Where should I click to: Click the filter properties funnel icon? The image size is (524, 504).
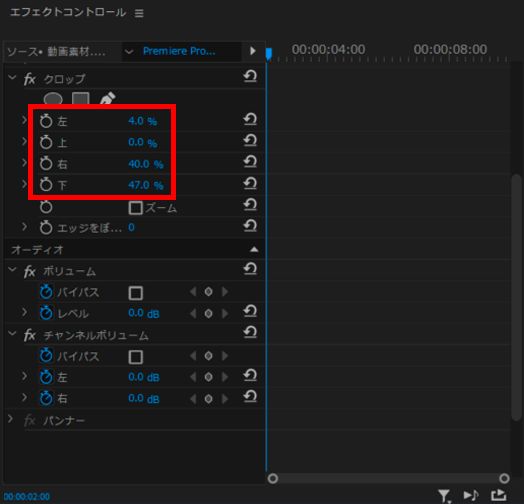pos(444,496)
